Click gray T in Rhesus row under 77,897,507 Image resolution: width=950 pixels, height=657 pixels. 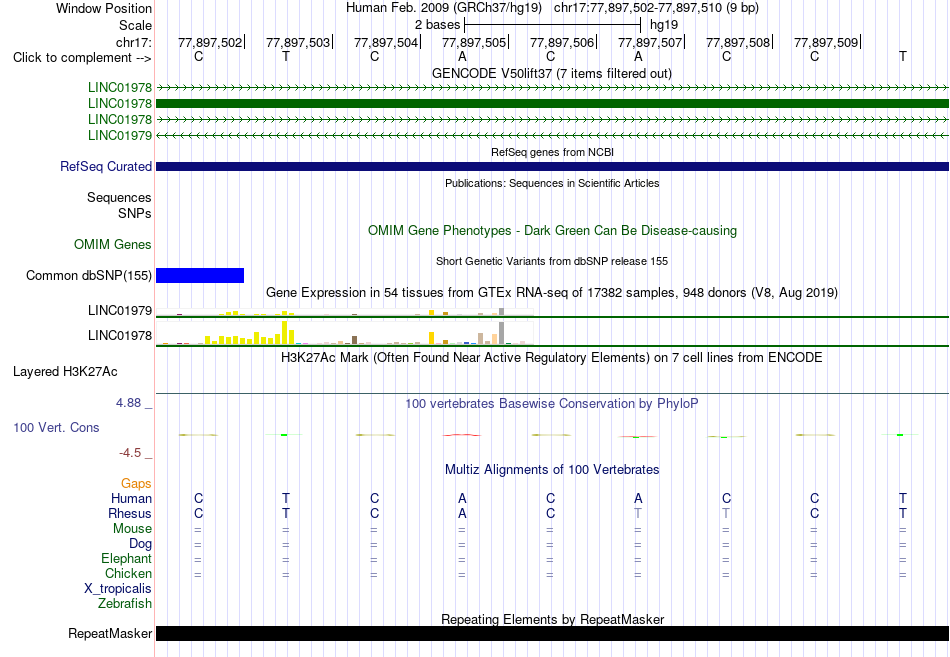[638, 513]
